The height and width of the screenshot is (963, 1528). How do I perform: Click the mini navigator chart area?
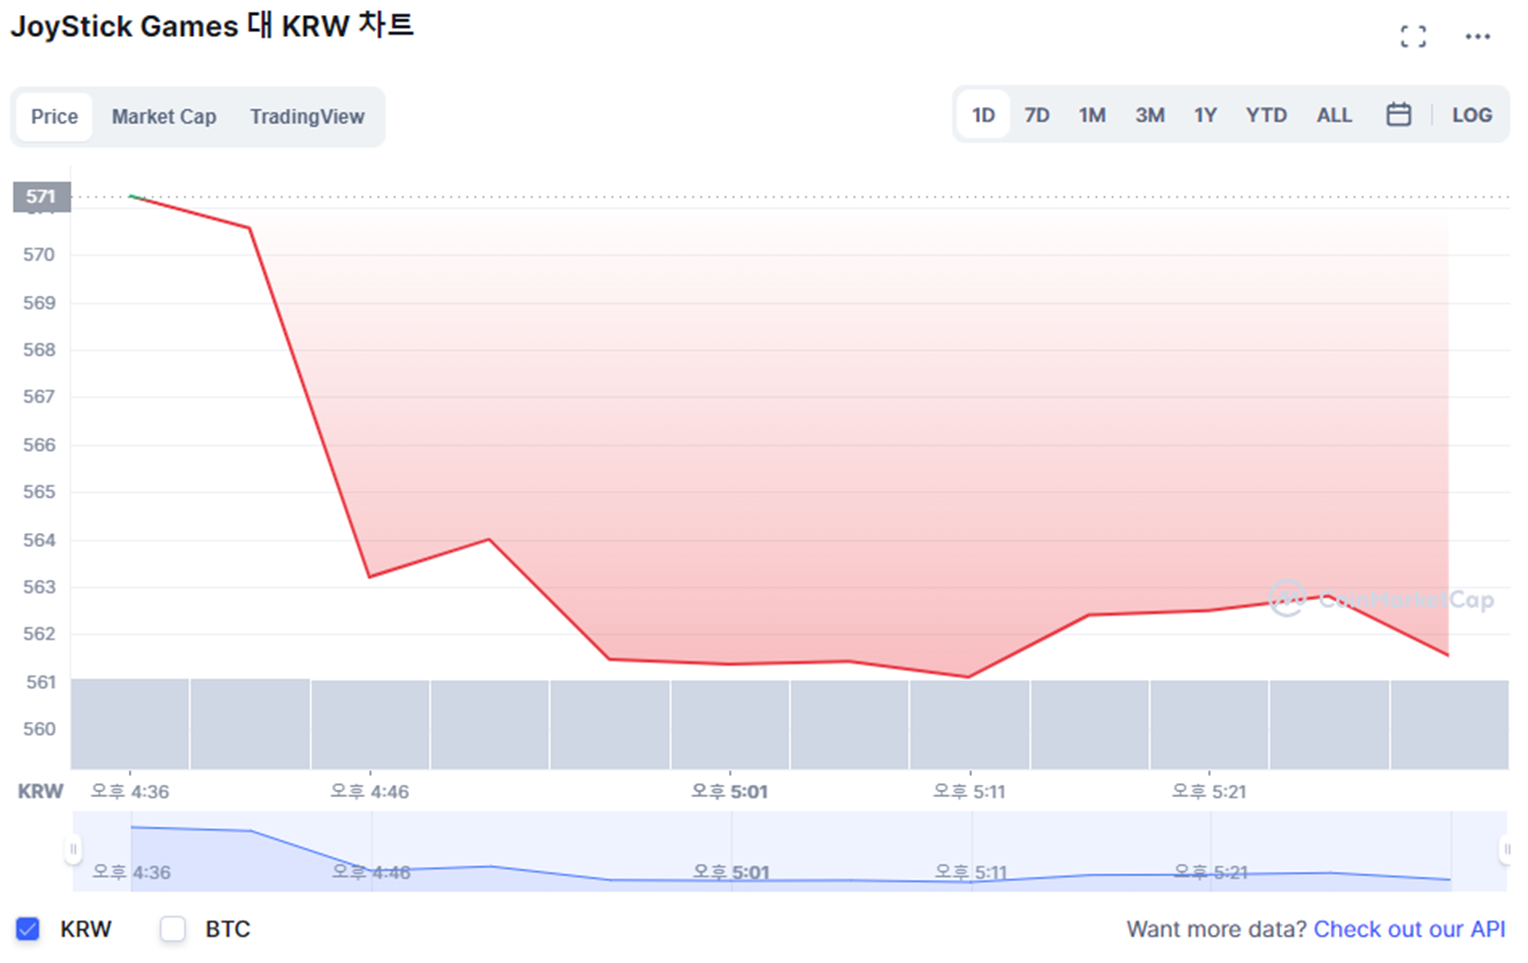(x=790, y=851)
